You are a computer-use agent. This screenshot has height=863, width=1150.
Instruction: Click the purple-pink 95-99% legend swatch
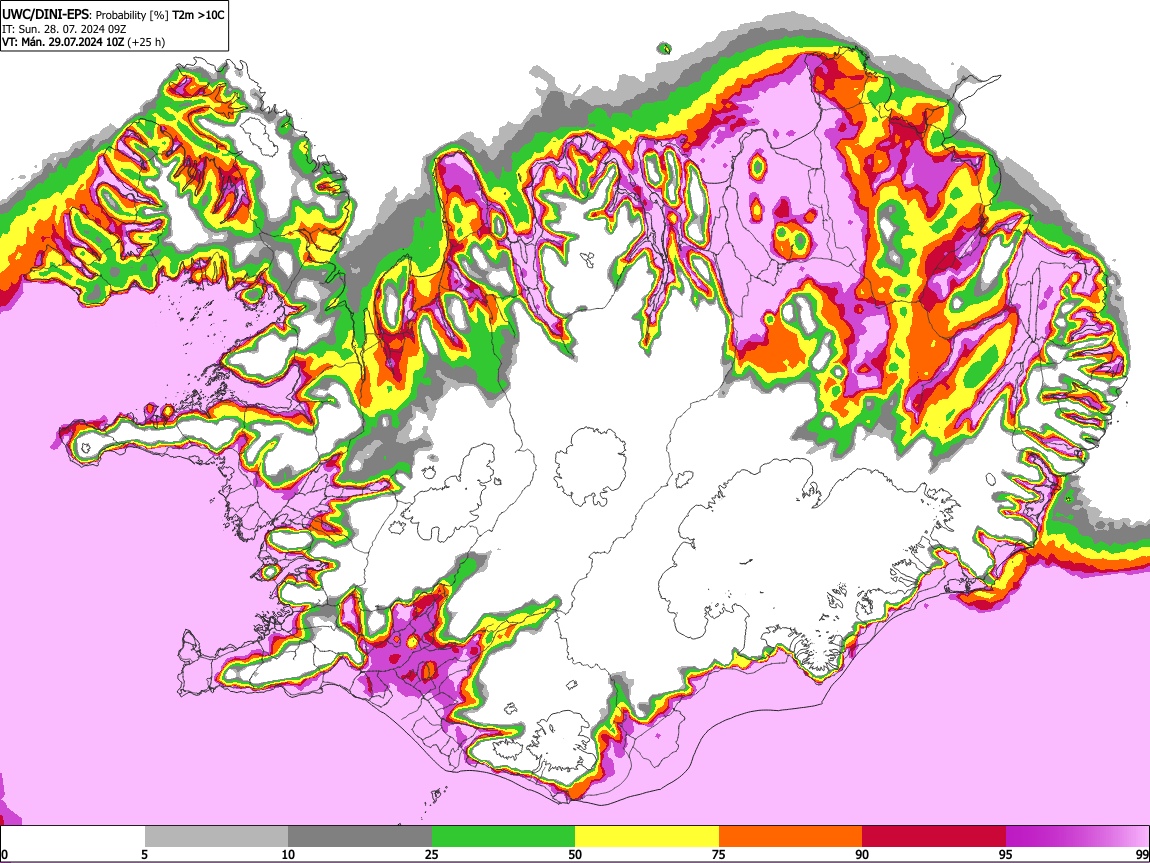click(1077, 836)
